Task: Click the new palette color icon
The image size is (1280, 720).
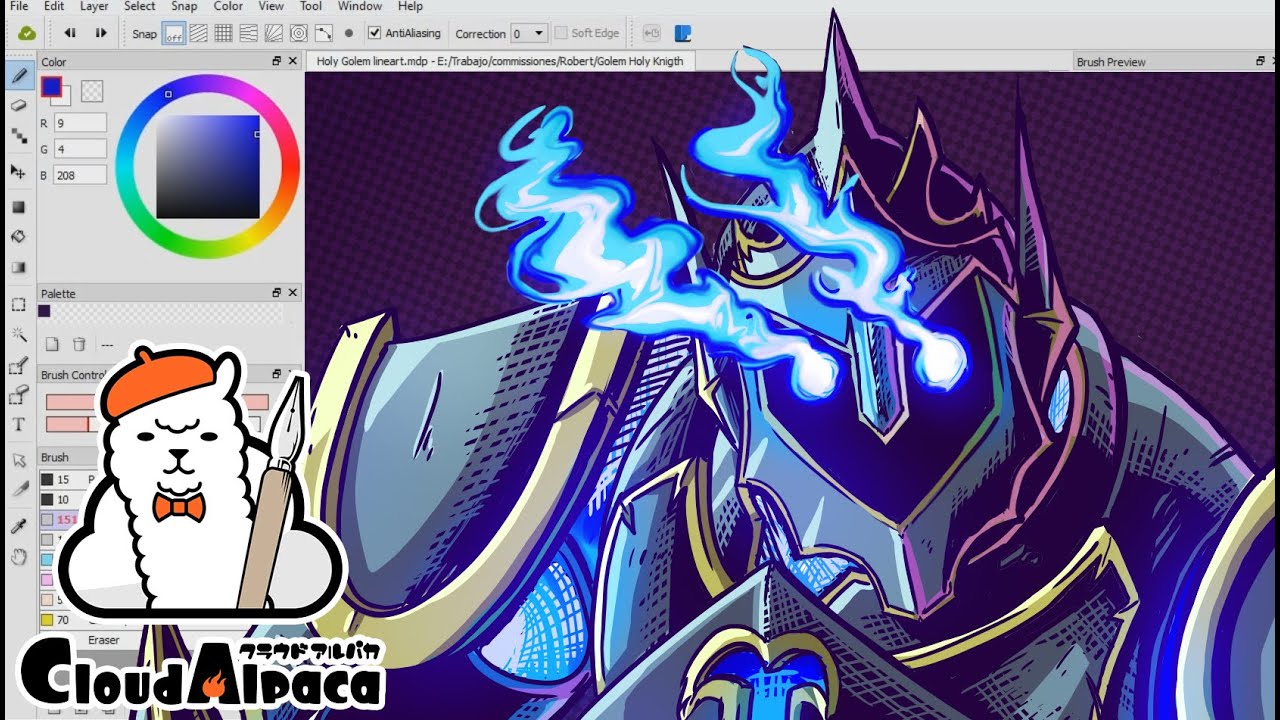Action: 52,344
